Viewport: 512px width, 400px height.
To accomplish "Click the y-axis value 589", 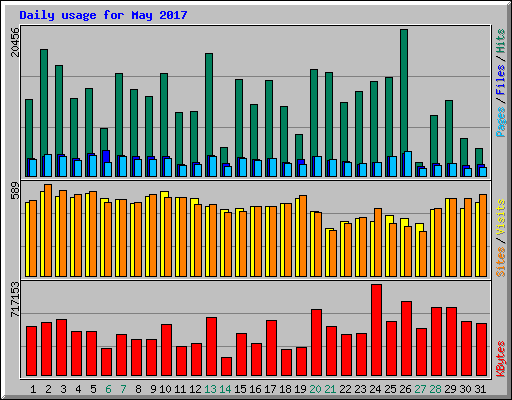I will [x=15, y=190].
